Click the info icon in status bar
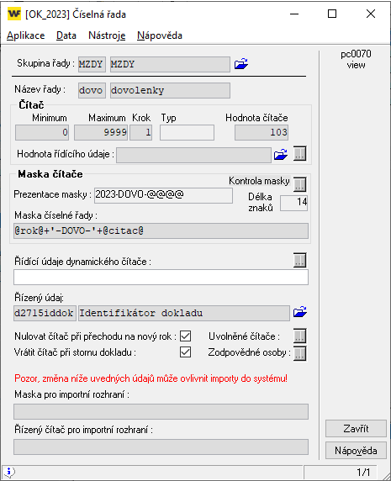This screenshot has width=392, height=482. point(10,472)
